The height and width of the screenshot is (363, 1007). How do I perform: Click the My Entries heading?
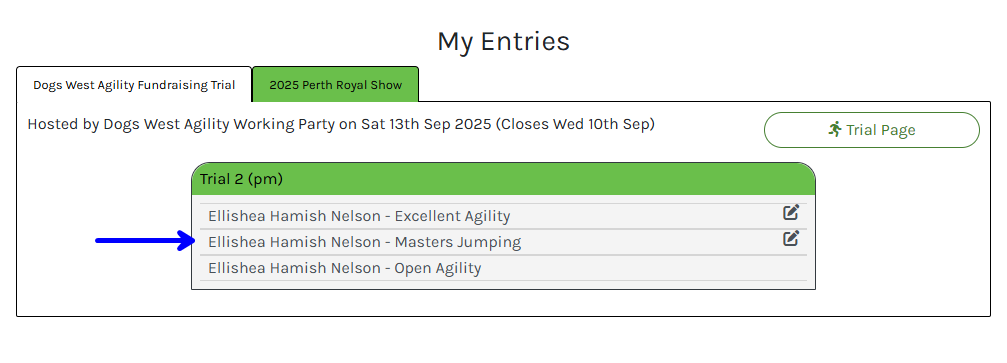pyautogui.click(x=504, y=42)
